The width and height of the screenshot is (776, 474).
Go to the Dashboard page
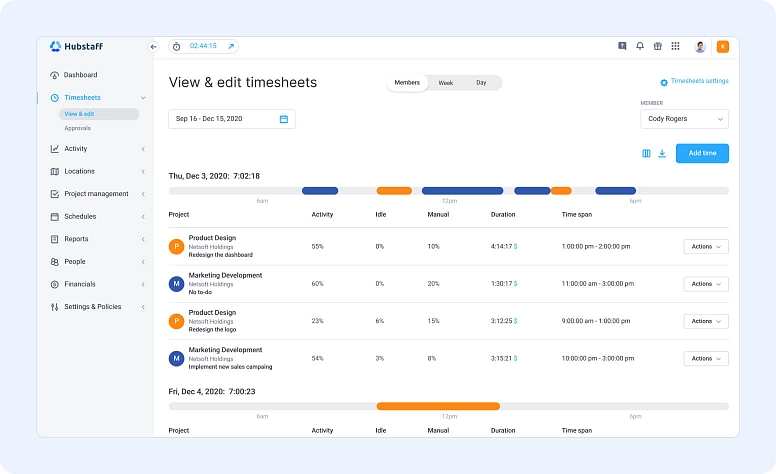point(80,75)
